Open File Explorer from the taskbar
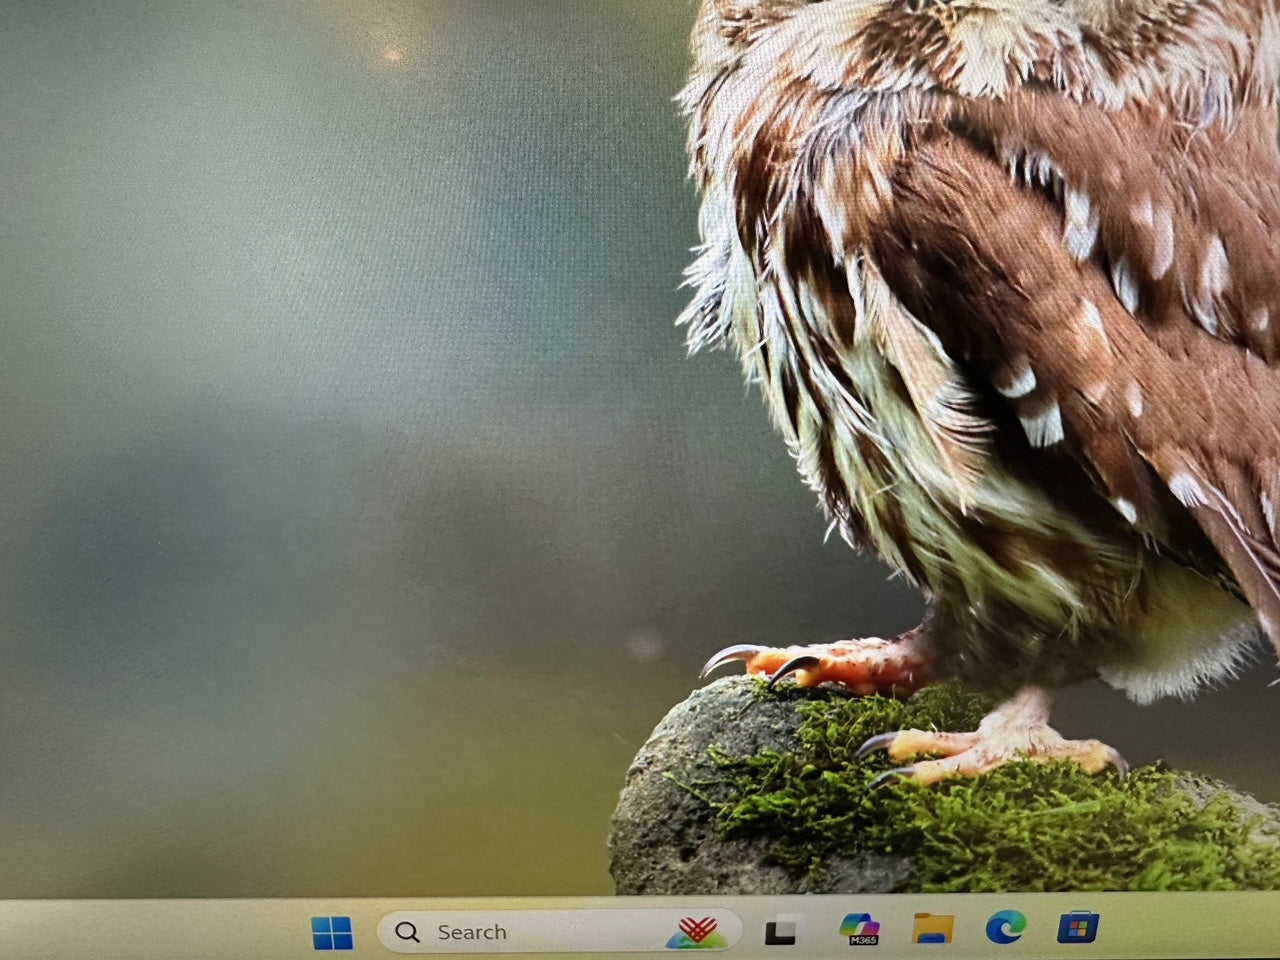The height and width of the screenshot is (960, 1280). 932,928
